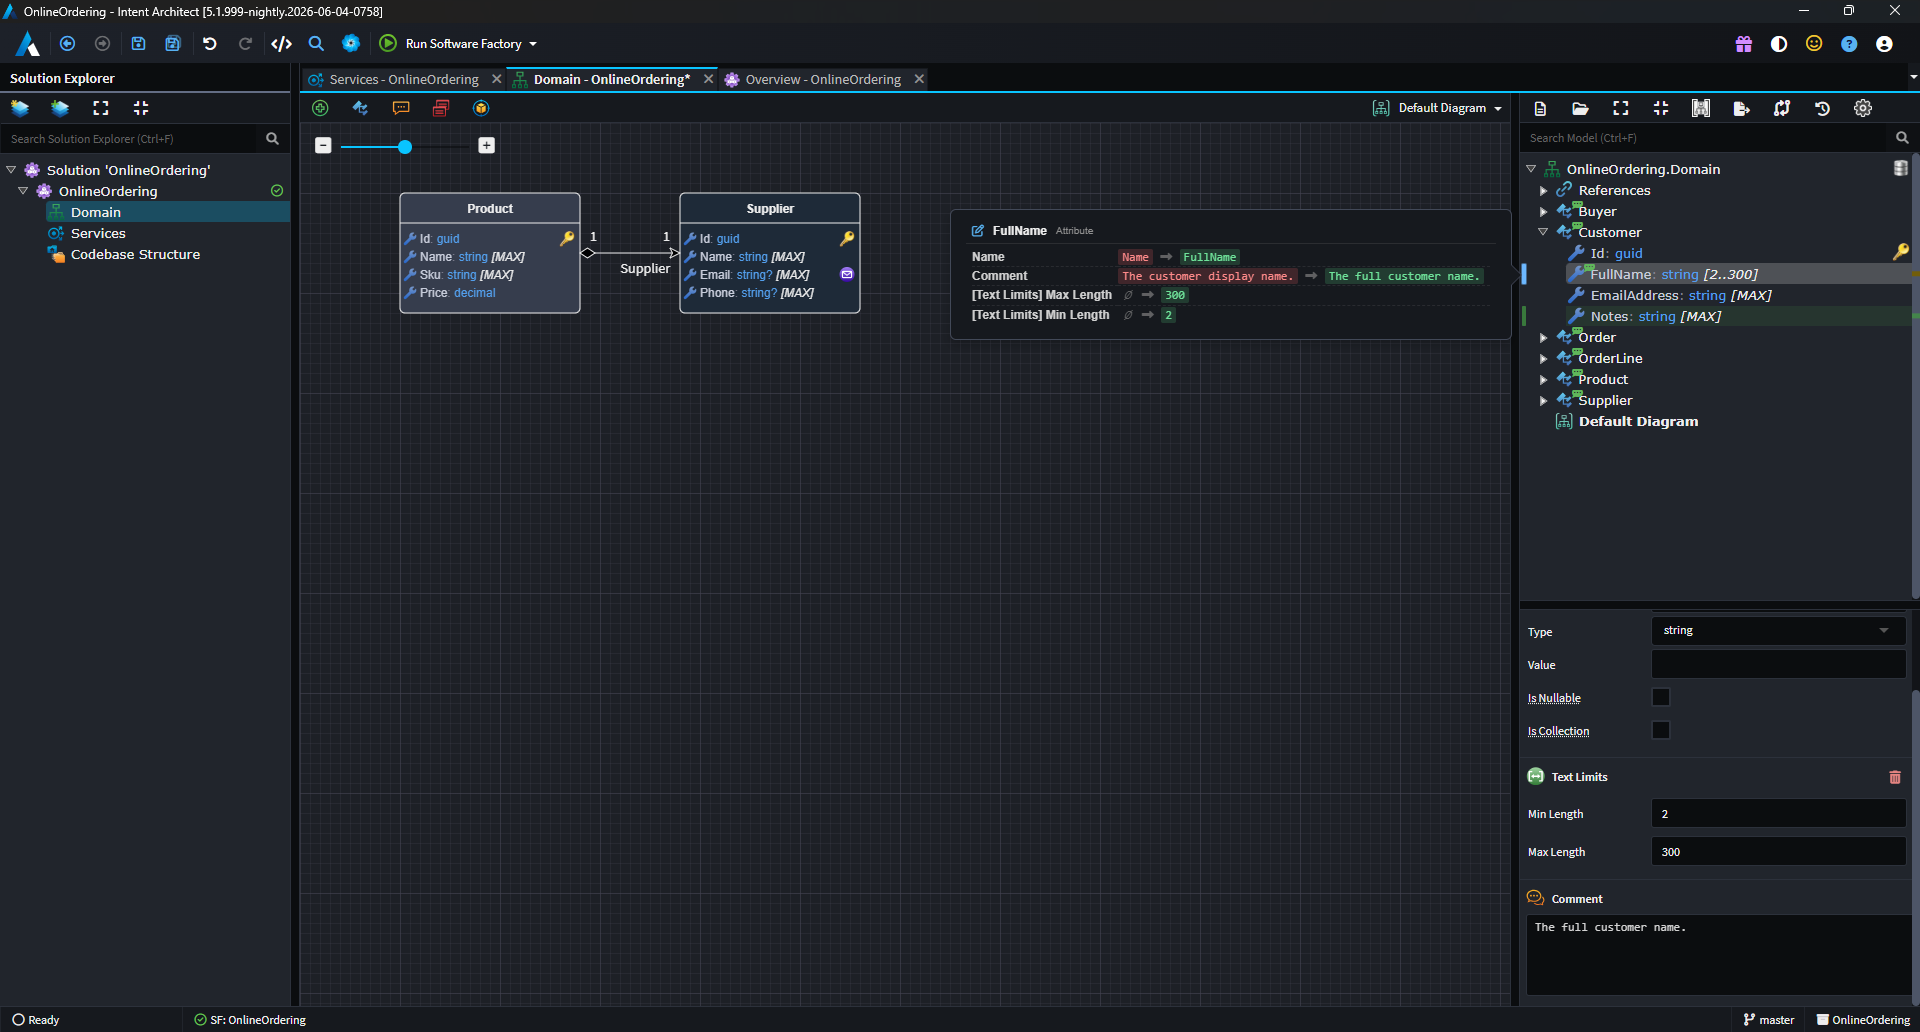Screen dimensions: 1920x1032
Task: Click the SF: OnlineOrdering status bar item
Action: tap(250, 1020)
